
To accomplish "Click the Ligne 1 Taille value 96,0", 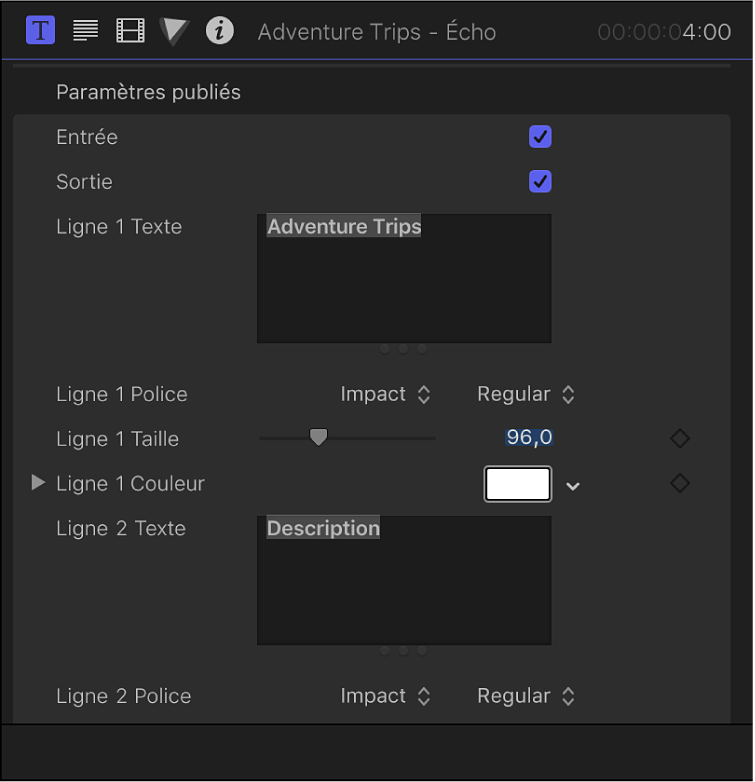I will click(530, 438).
